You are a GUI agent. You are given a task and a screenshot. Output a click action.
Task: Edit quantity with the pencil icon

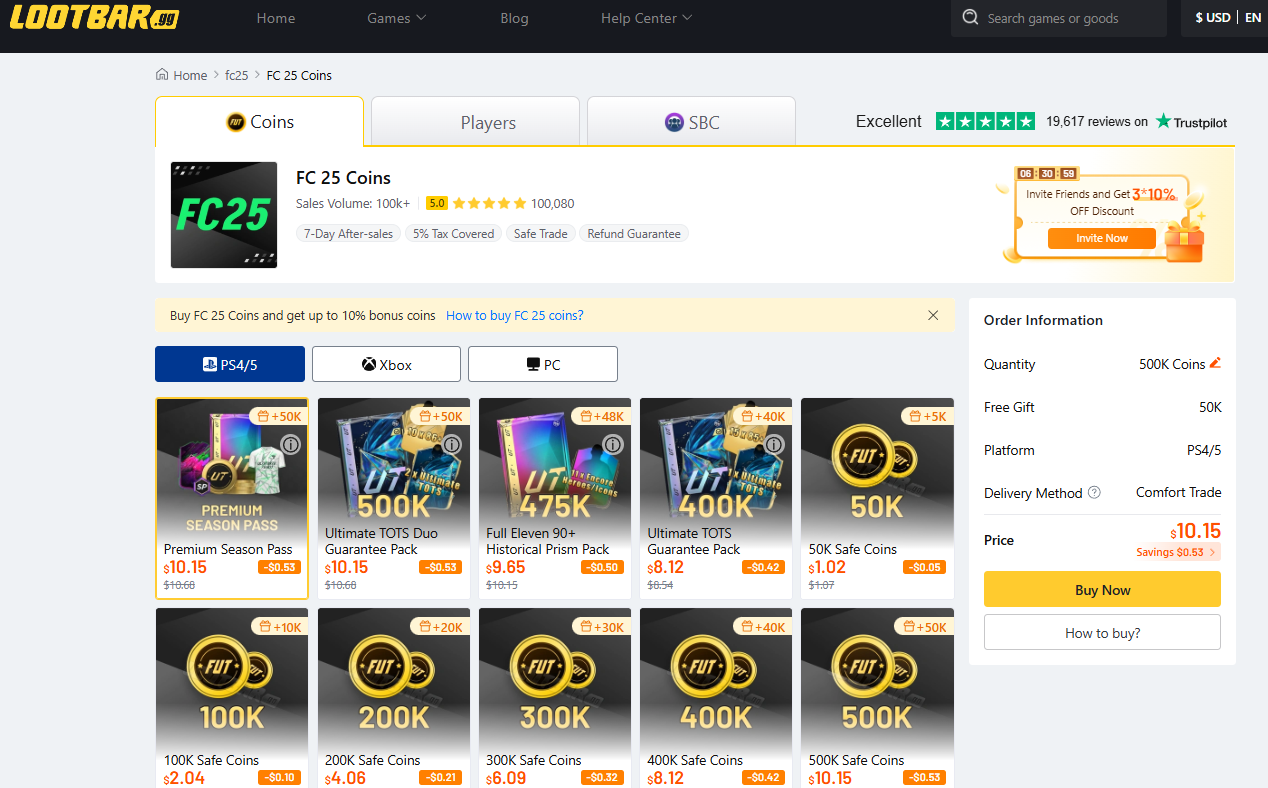1215,363
